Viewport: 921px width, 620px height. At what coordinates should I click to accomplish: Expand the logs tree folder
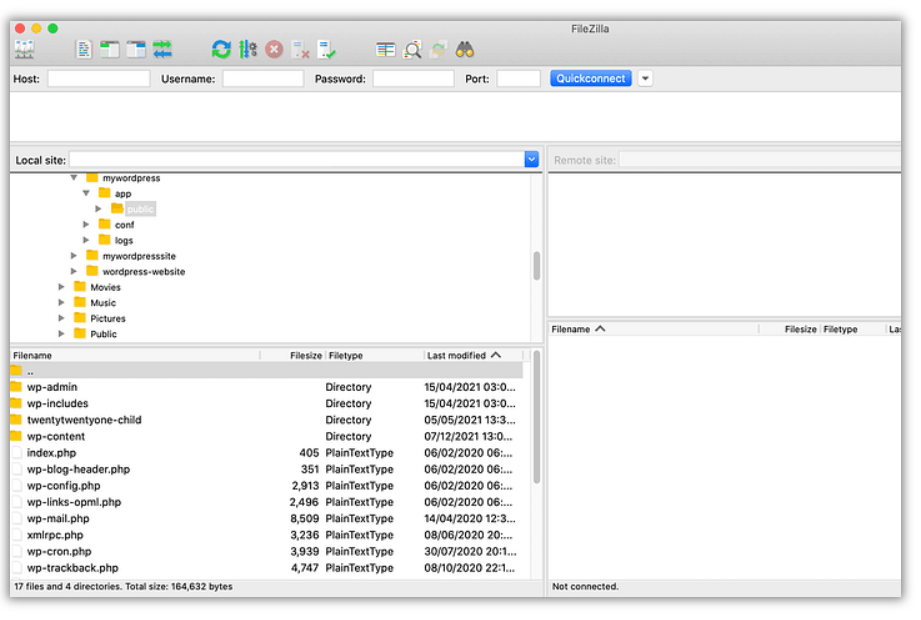point(86,240)
